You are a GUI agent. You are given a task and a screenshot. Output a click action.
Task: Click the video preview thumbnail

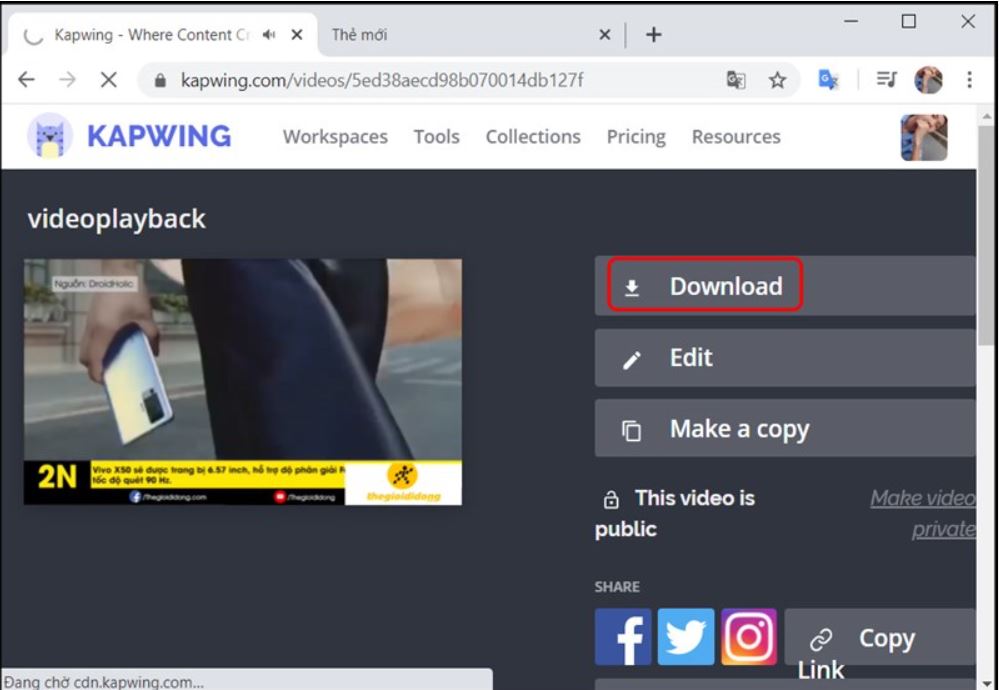click(x=242, y=381)
